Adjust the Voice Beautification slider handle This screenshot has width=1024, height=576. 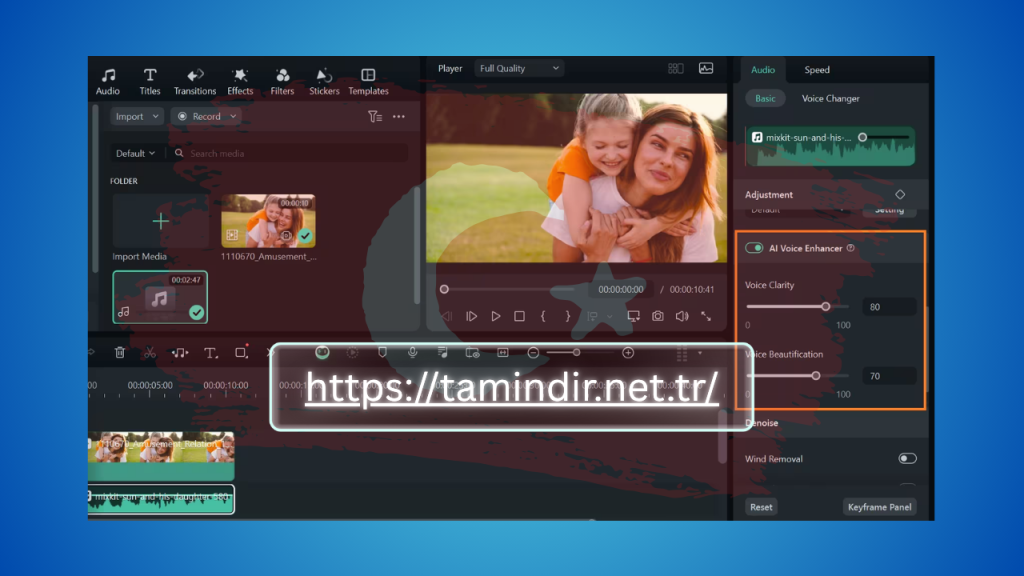point(816,376)
